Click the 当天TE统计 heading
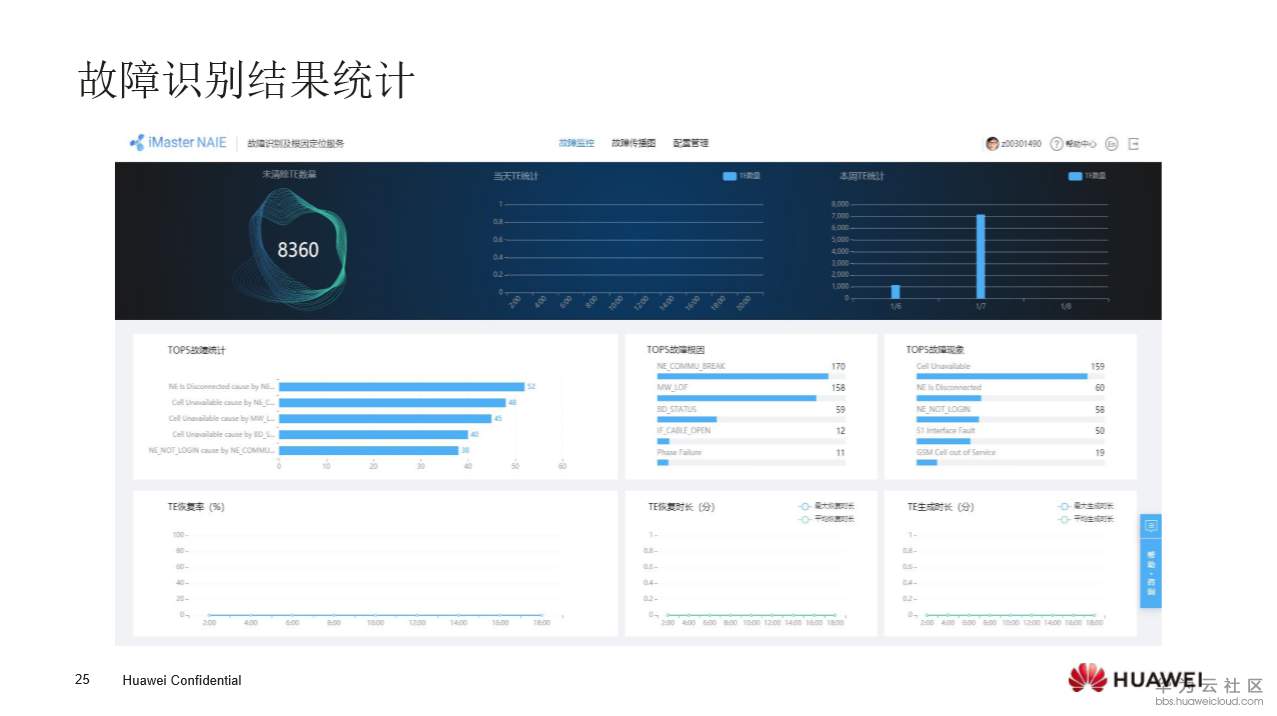 516,176
